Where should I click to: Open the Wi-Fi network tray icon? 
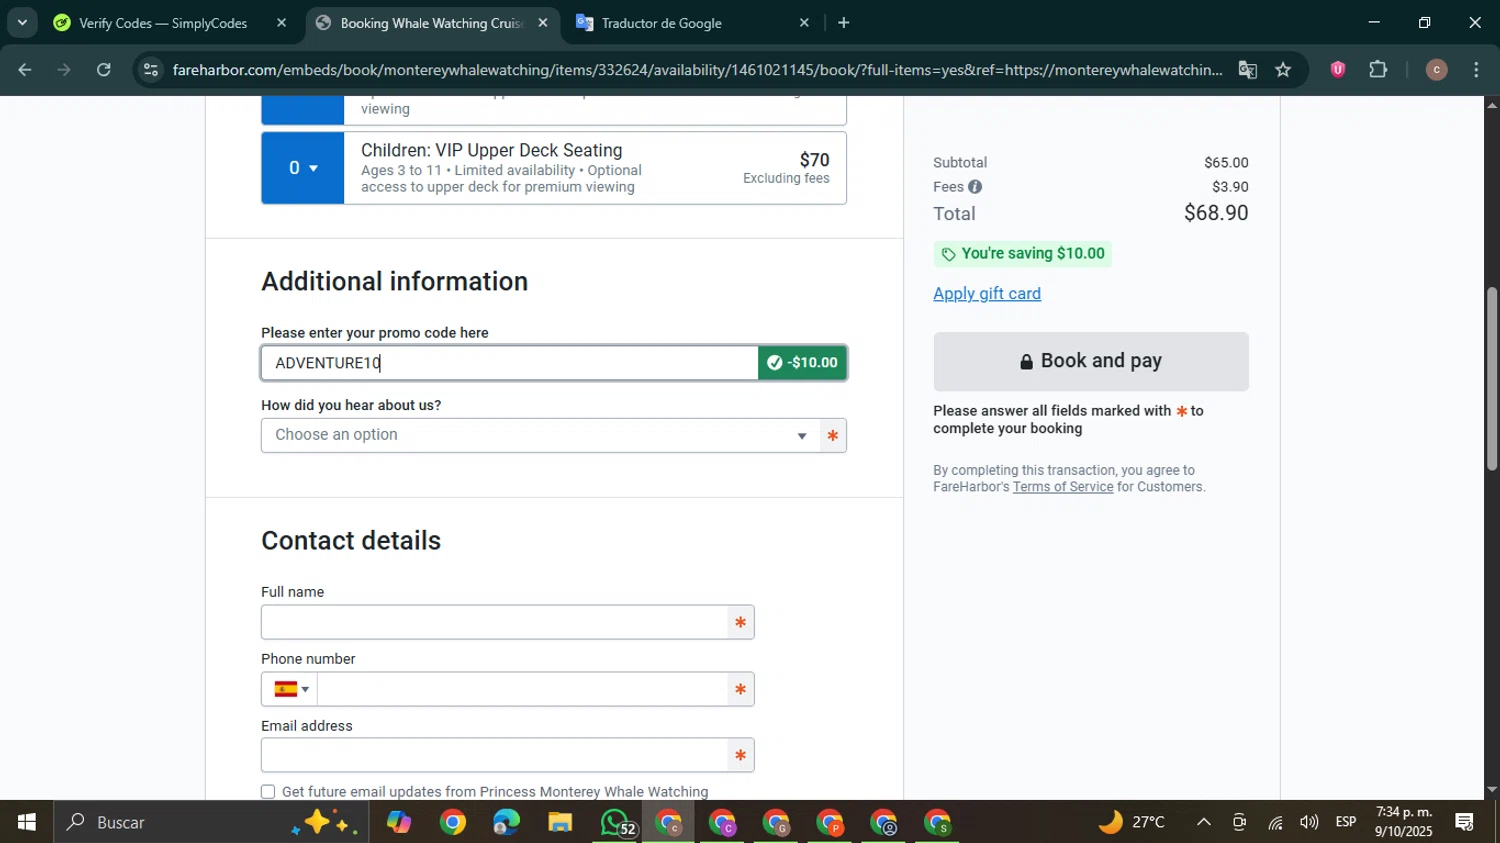1275,822
